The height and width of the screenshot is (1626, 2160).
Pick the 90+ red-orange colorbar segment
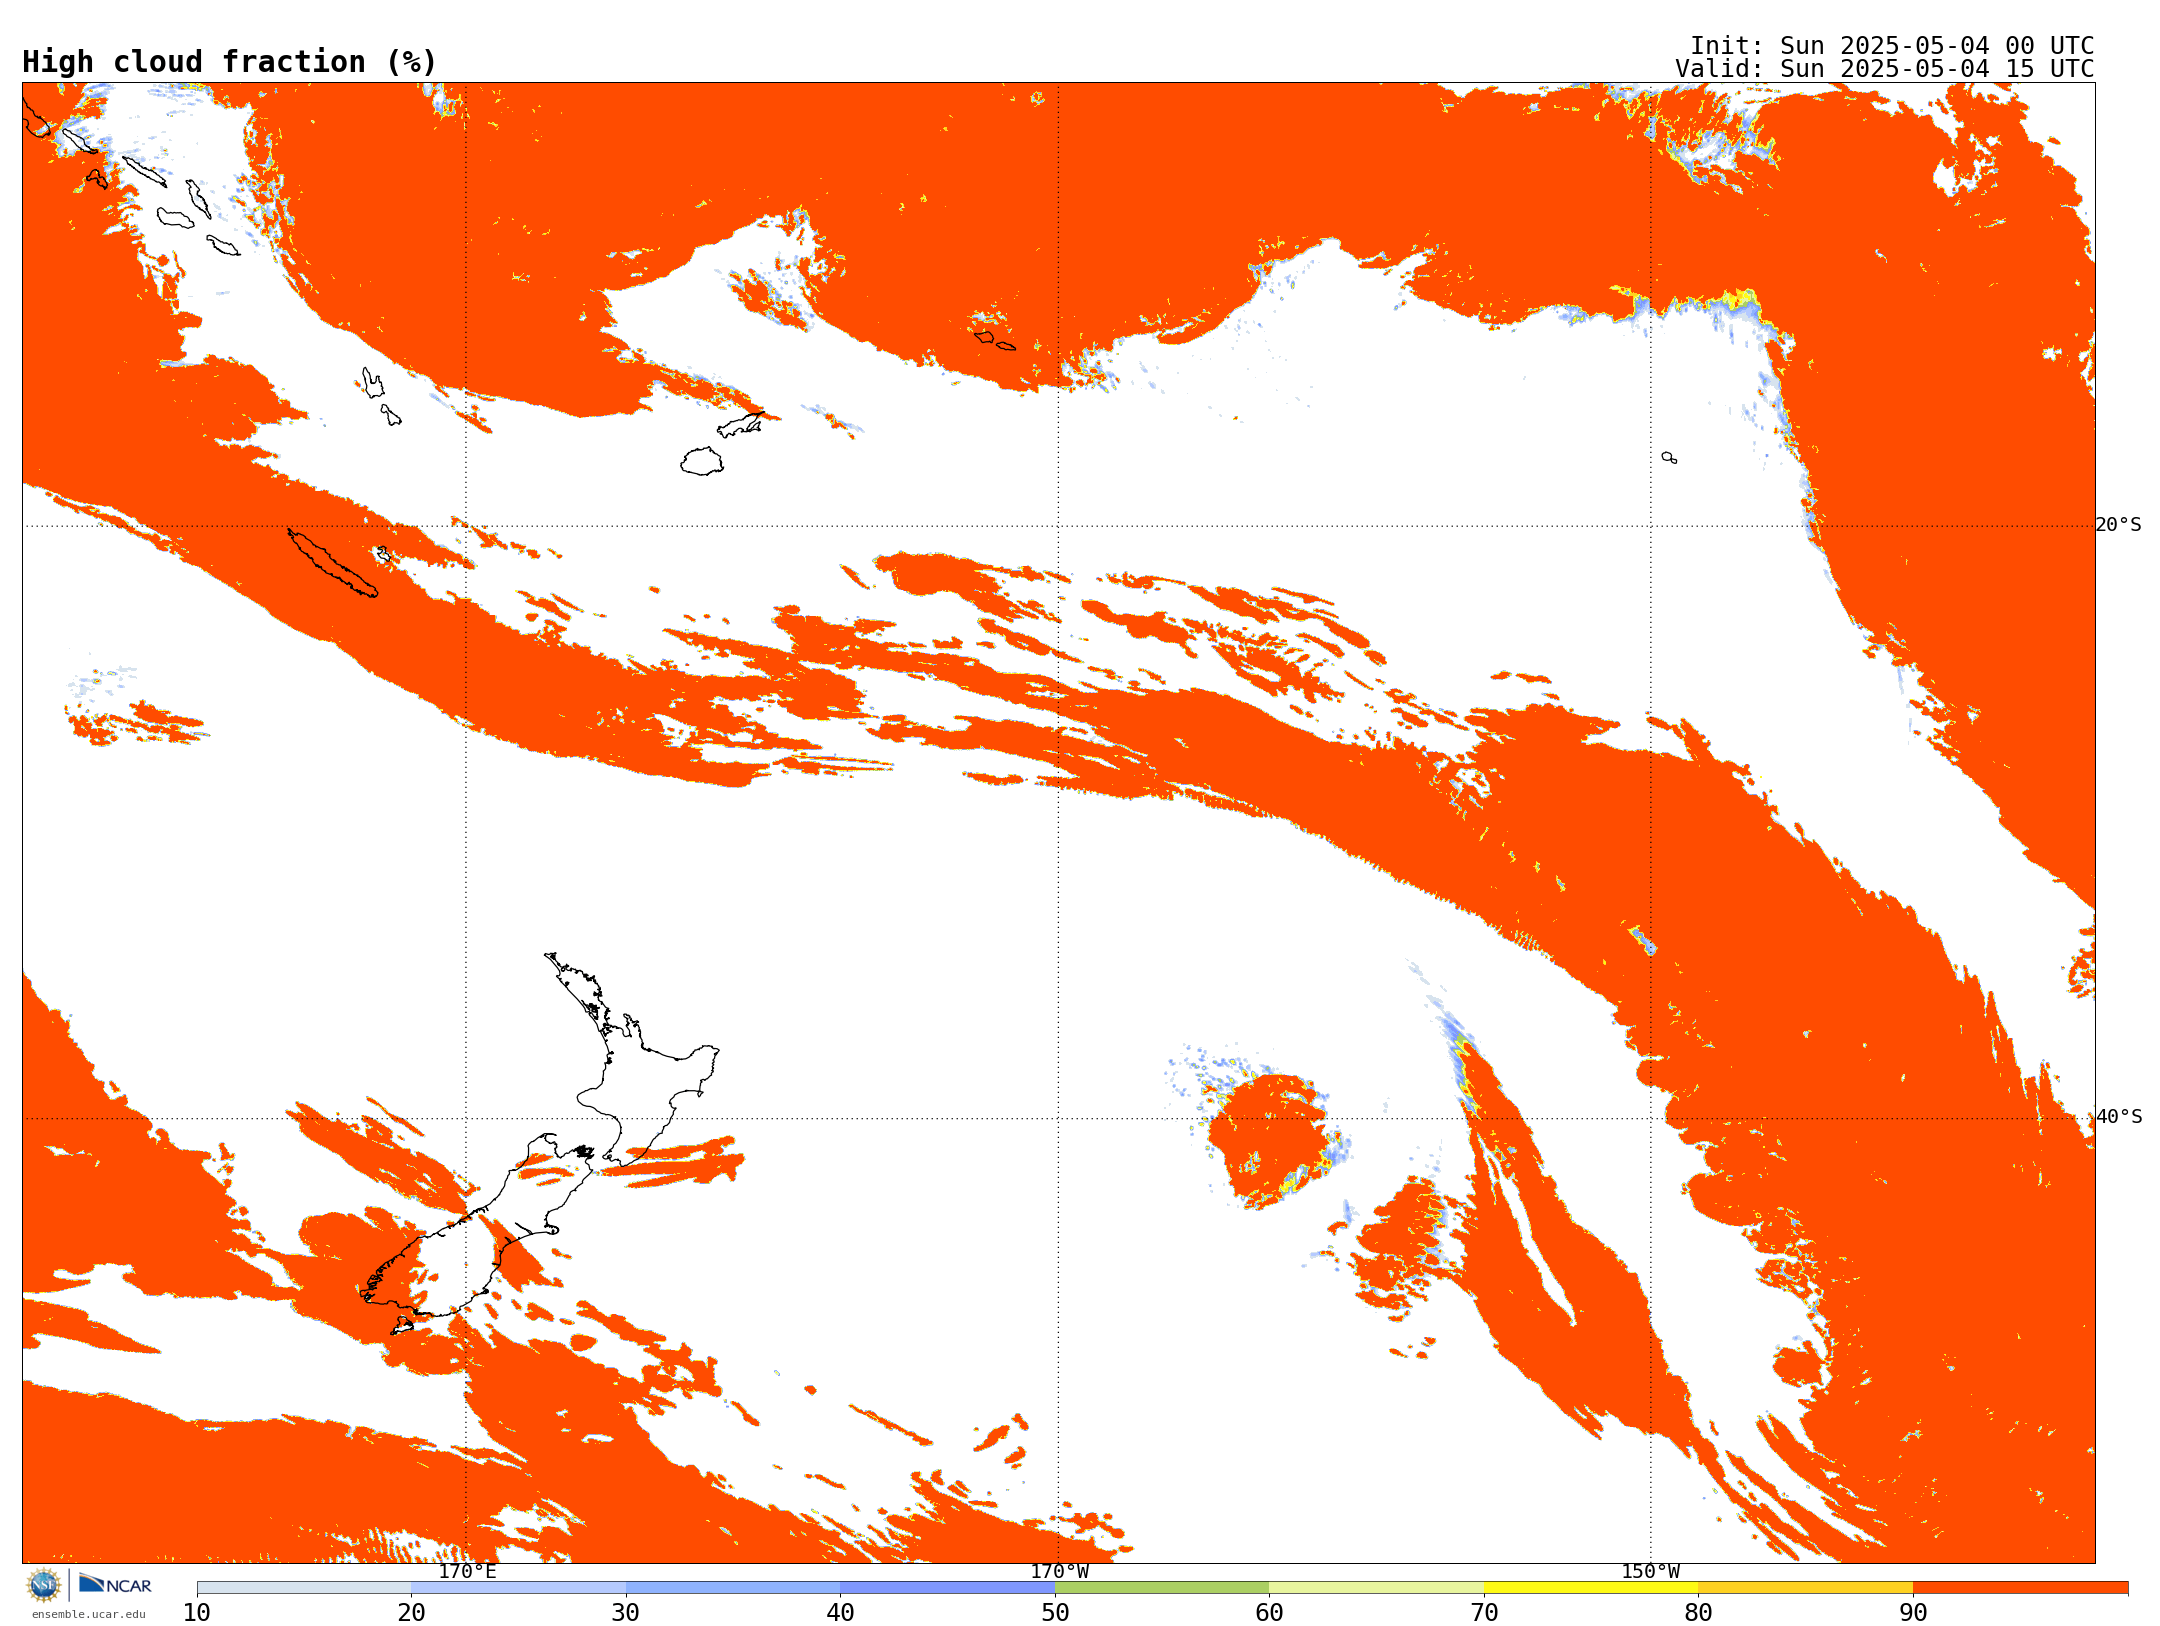[x=2020, y=1588]
